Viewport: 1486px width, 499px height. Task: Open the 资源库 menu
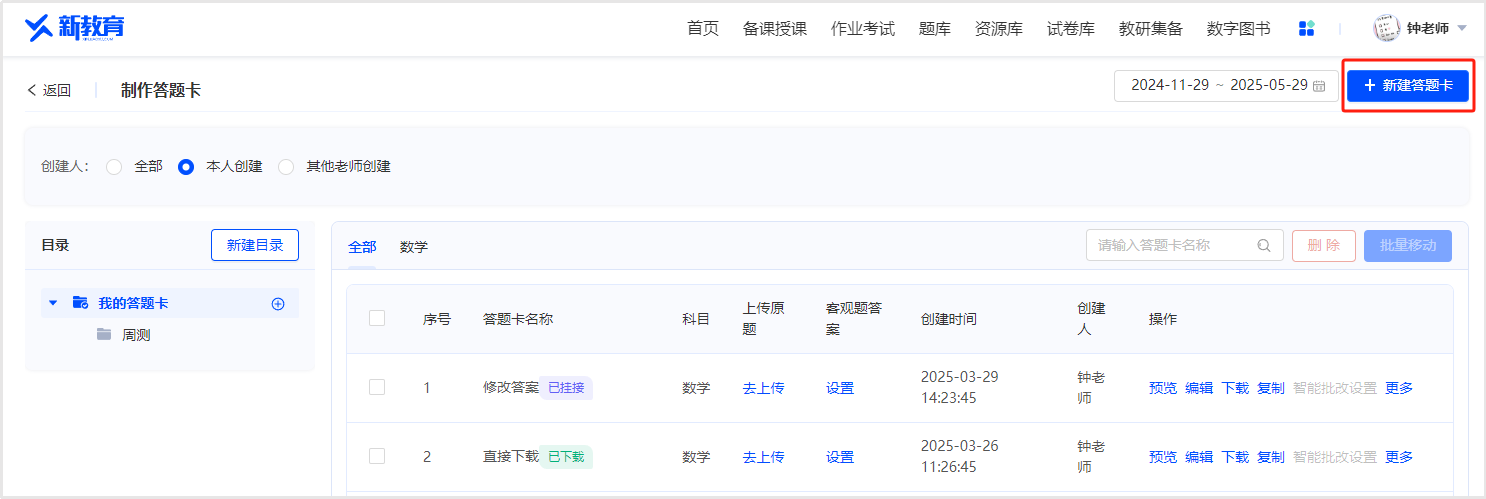point(999,29)
